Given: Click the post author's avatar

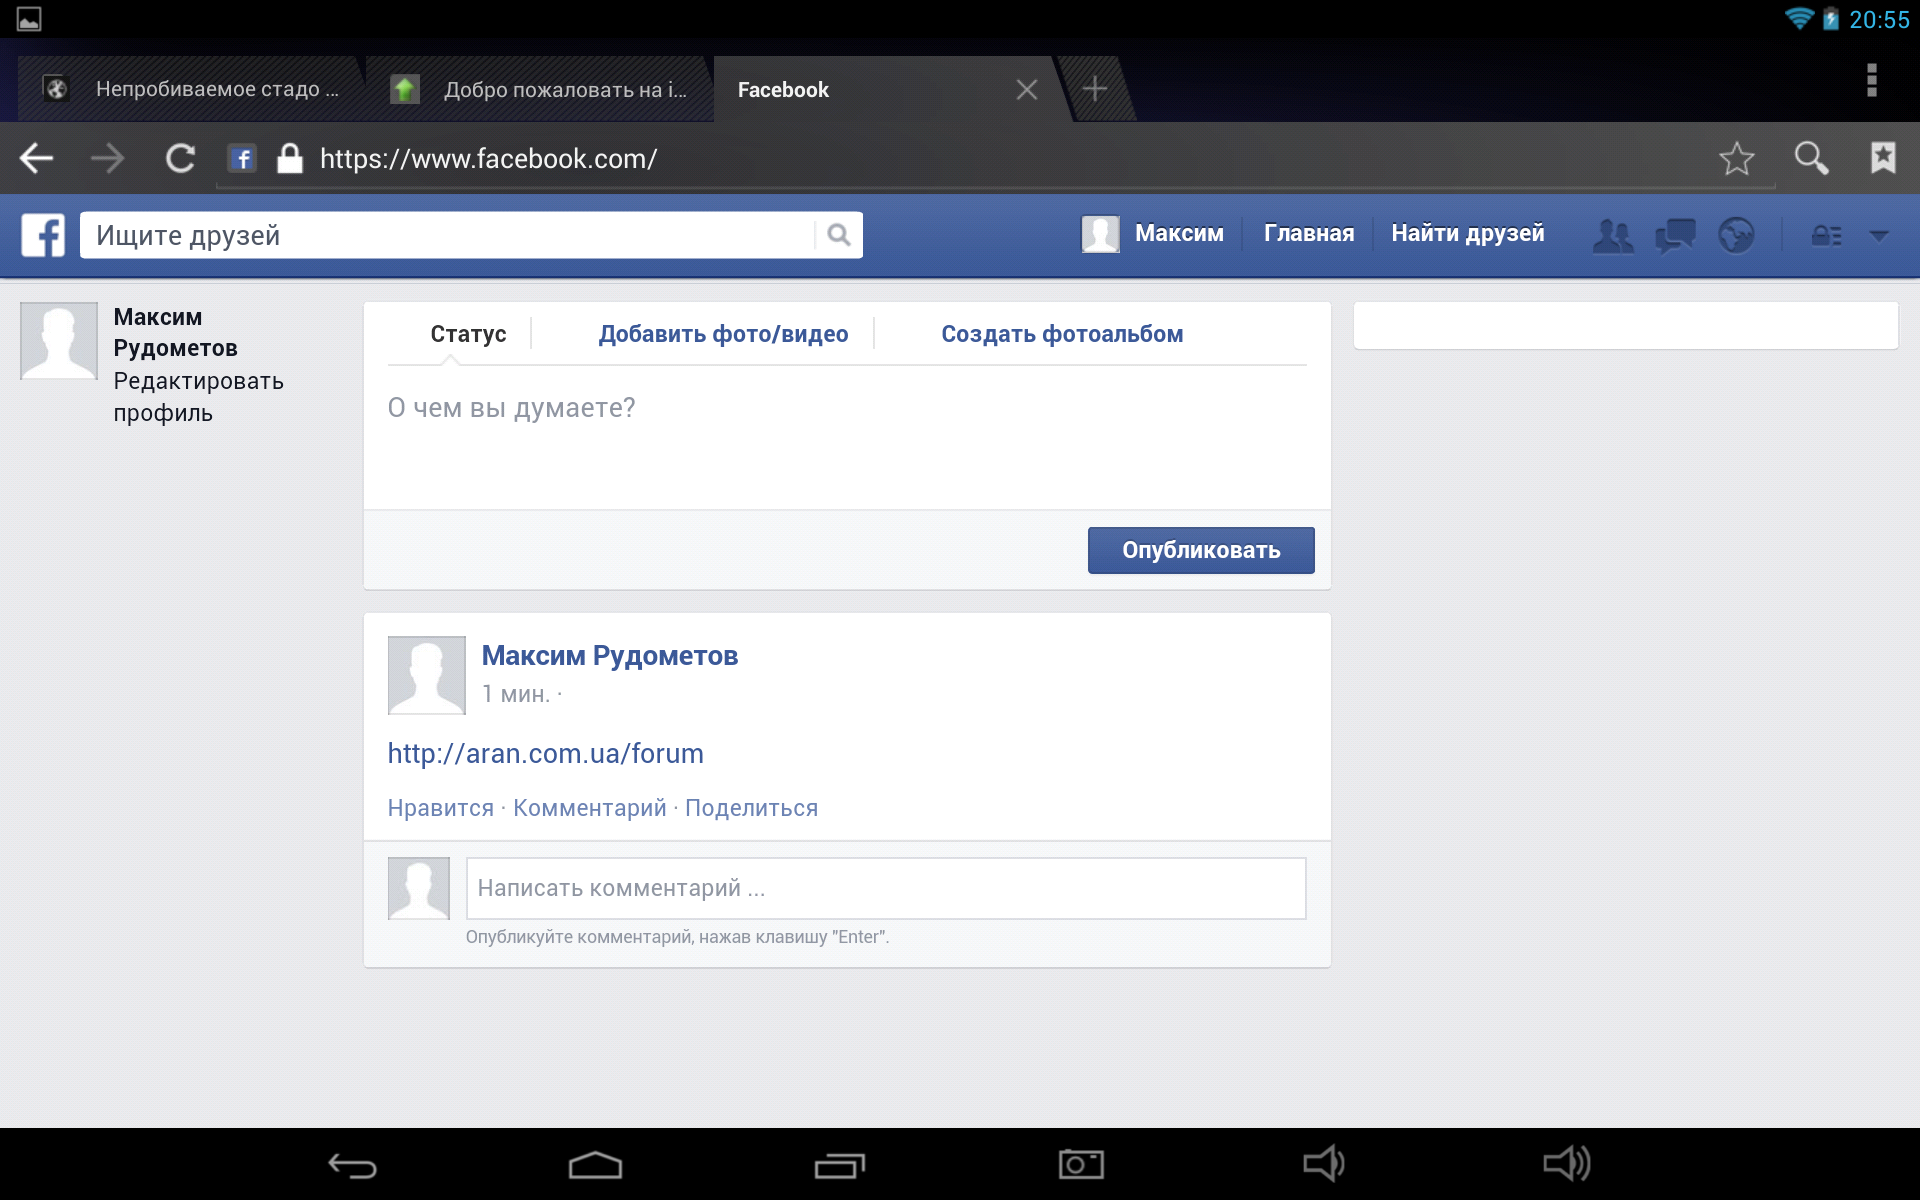Looking at the screenshot, I should pos(427,675).
